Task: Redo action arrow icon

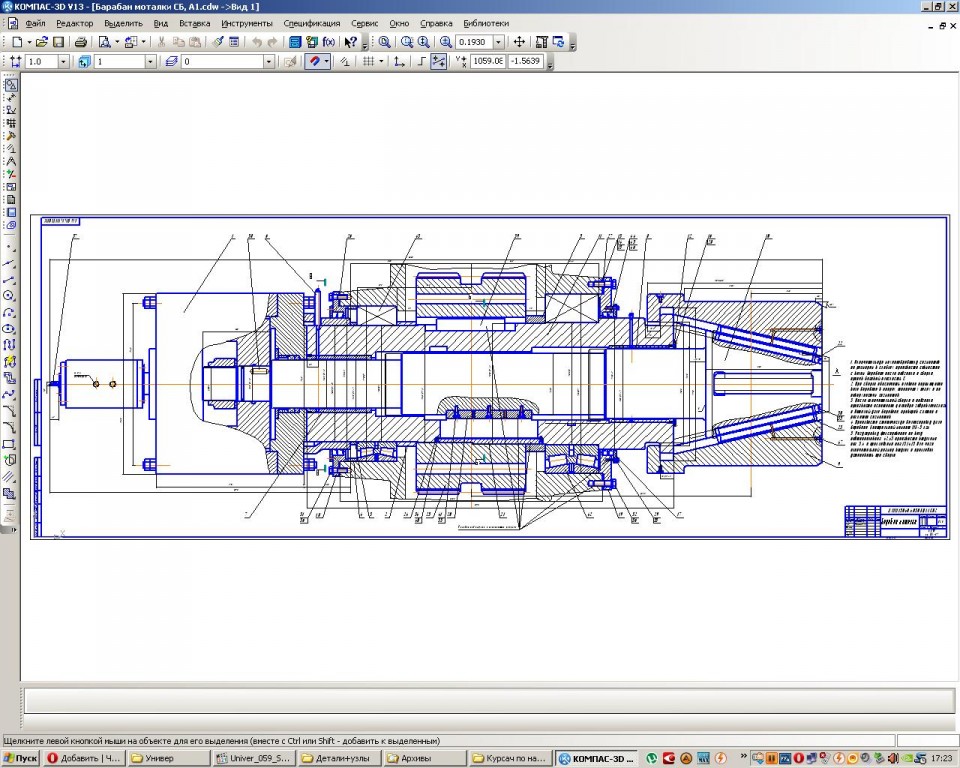Action: tap(272, 42)
